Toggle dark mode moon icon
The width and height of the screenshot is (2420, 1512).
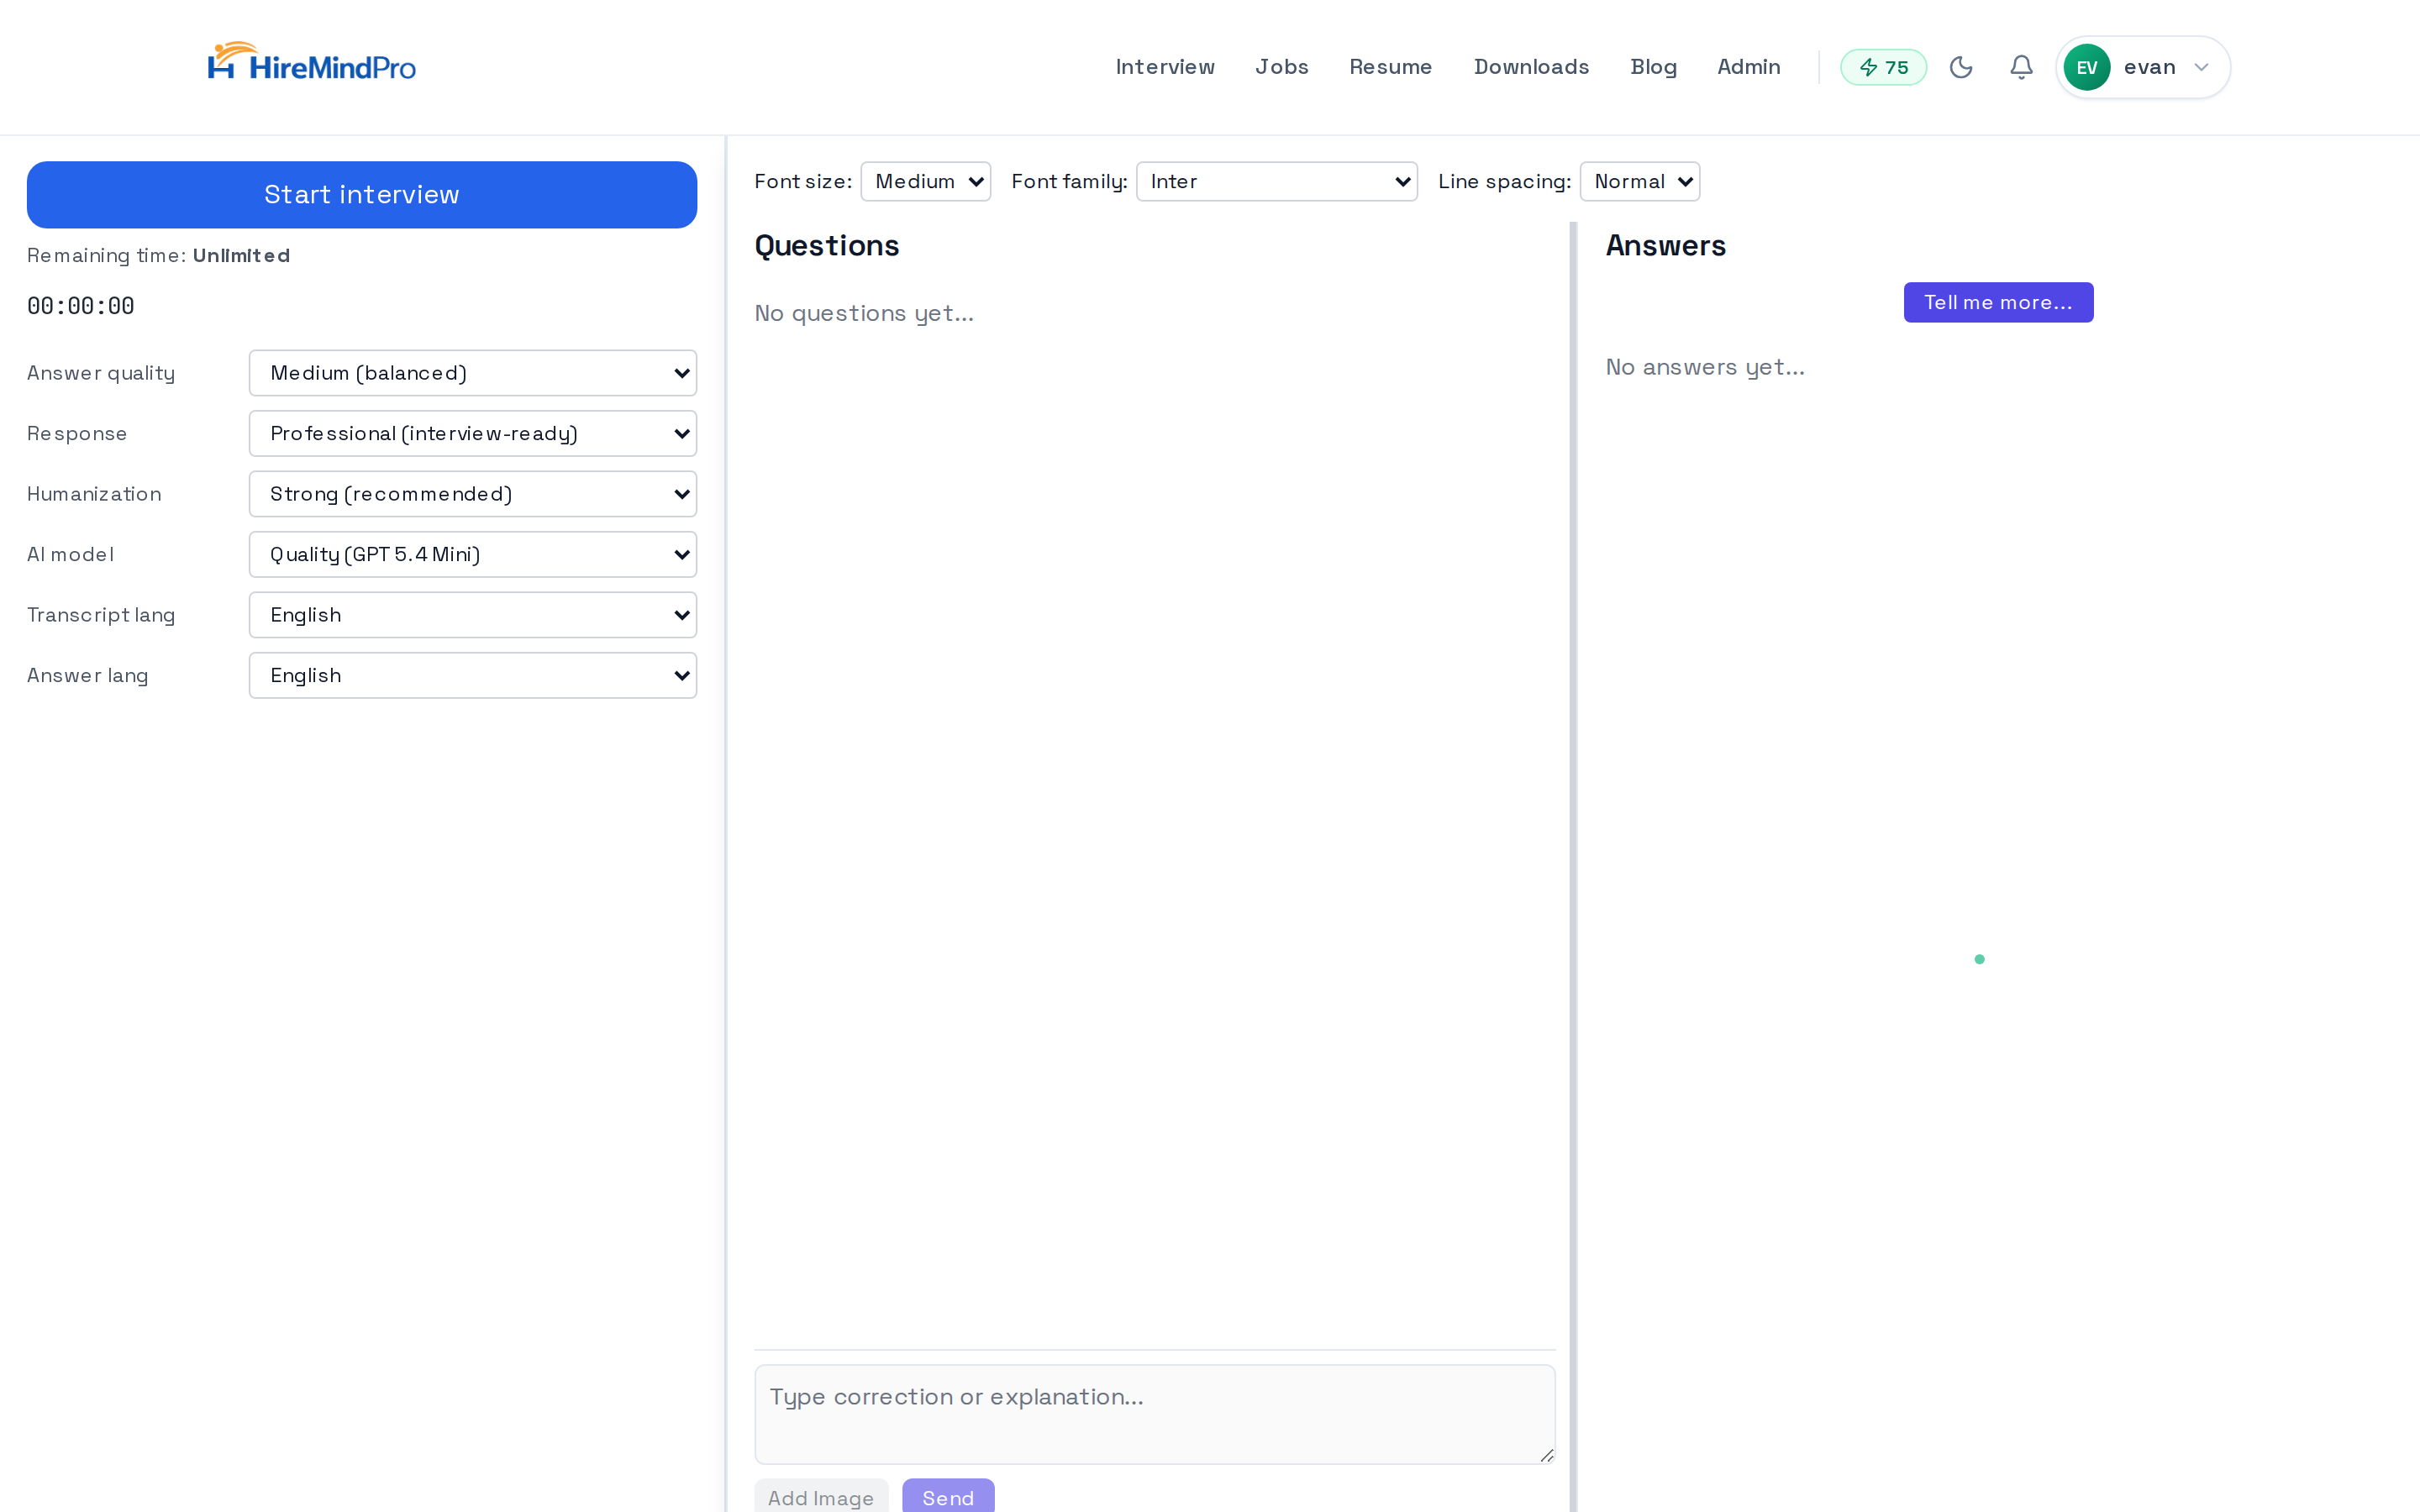(1961, 67)
